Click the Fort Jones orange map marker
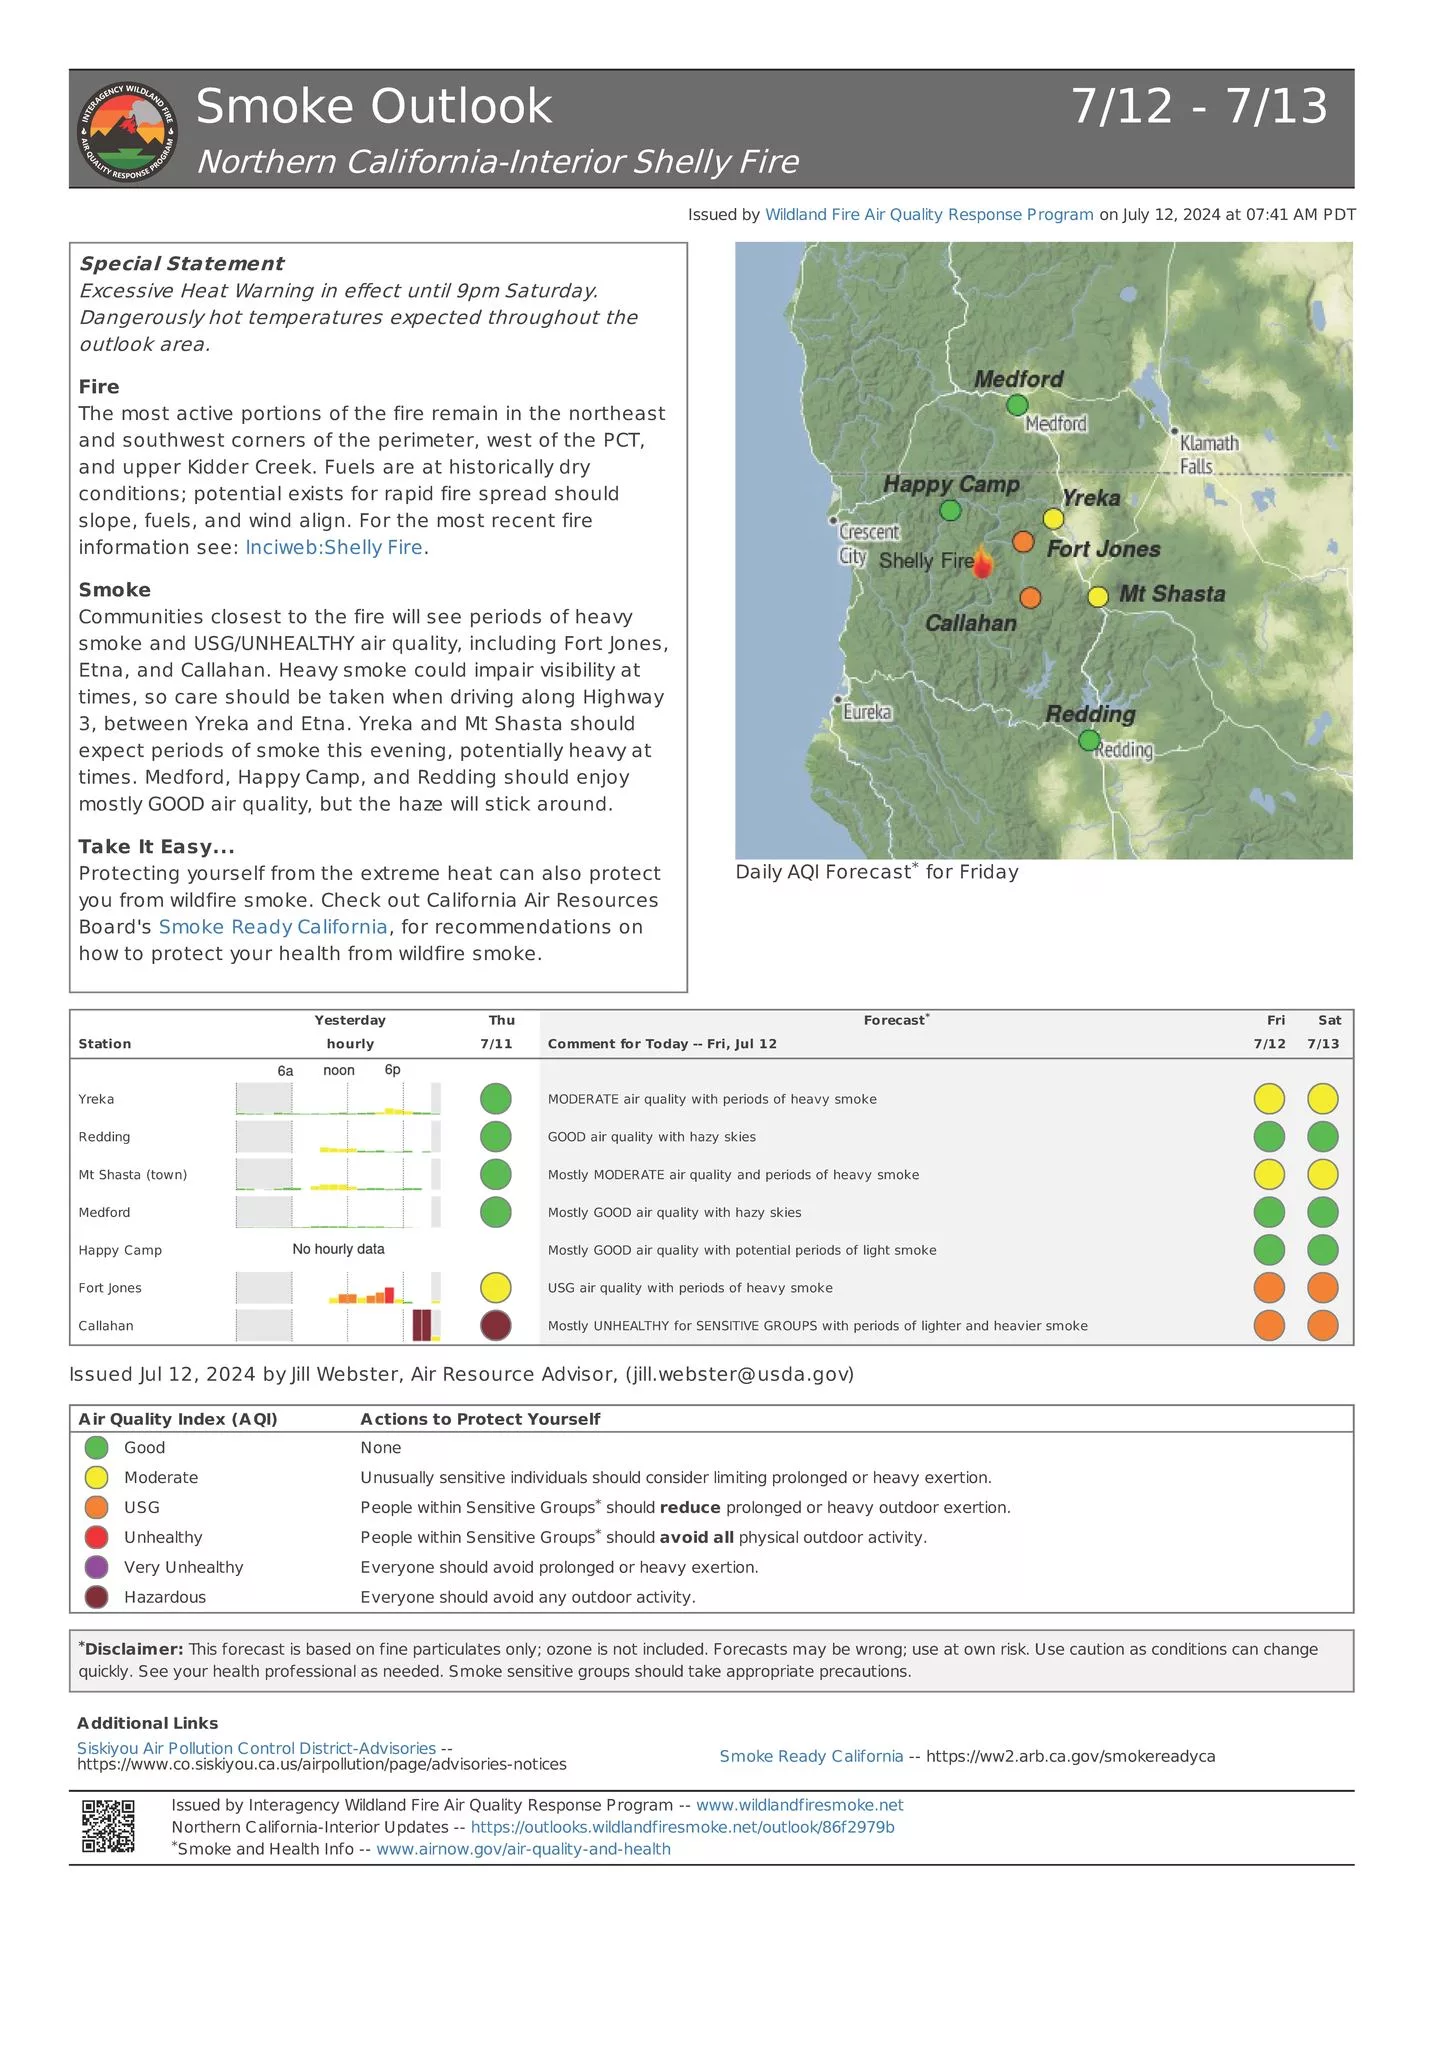This screenshot has height=2048, width=1449. (1023, 541)
